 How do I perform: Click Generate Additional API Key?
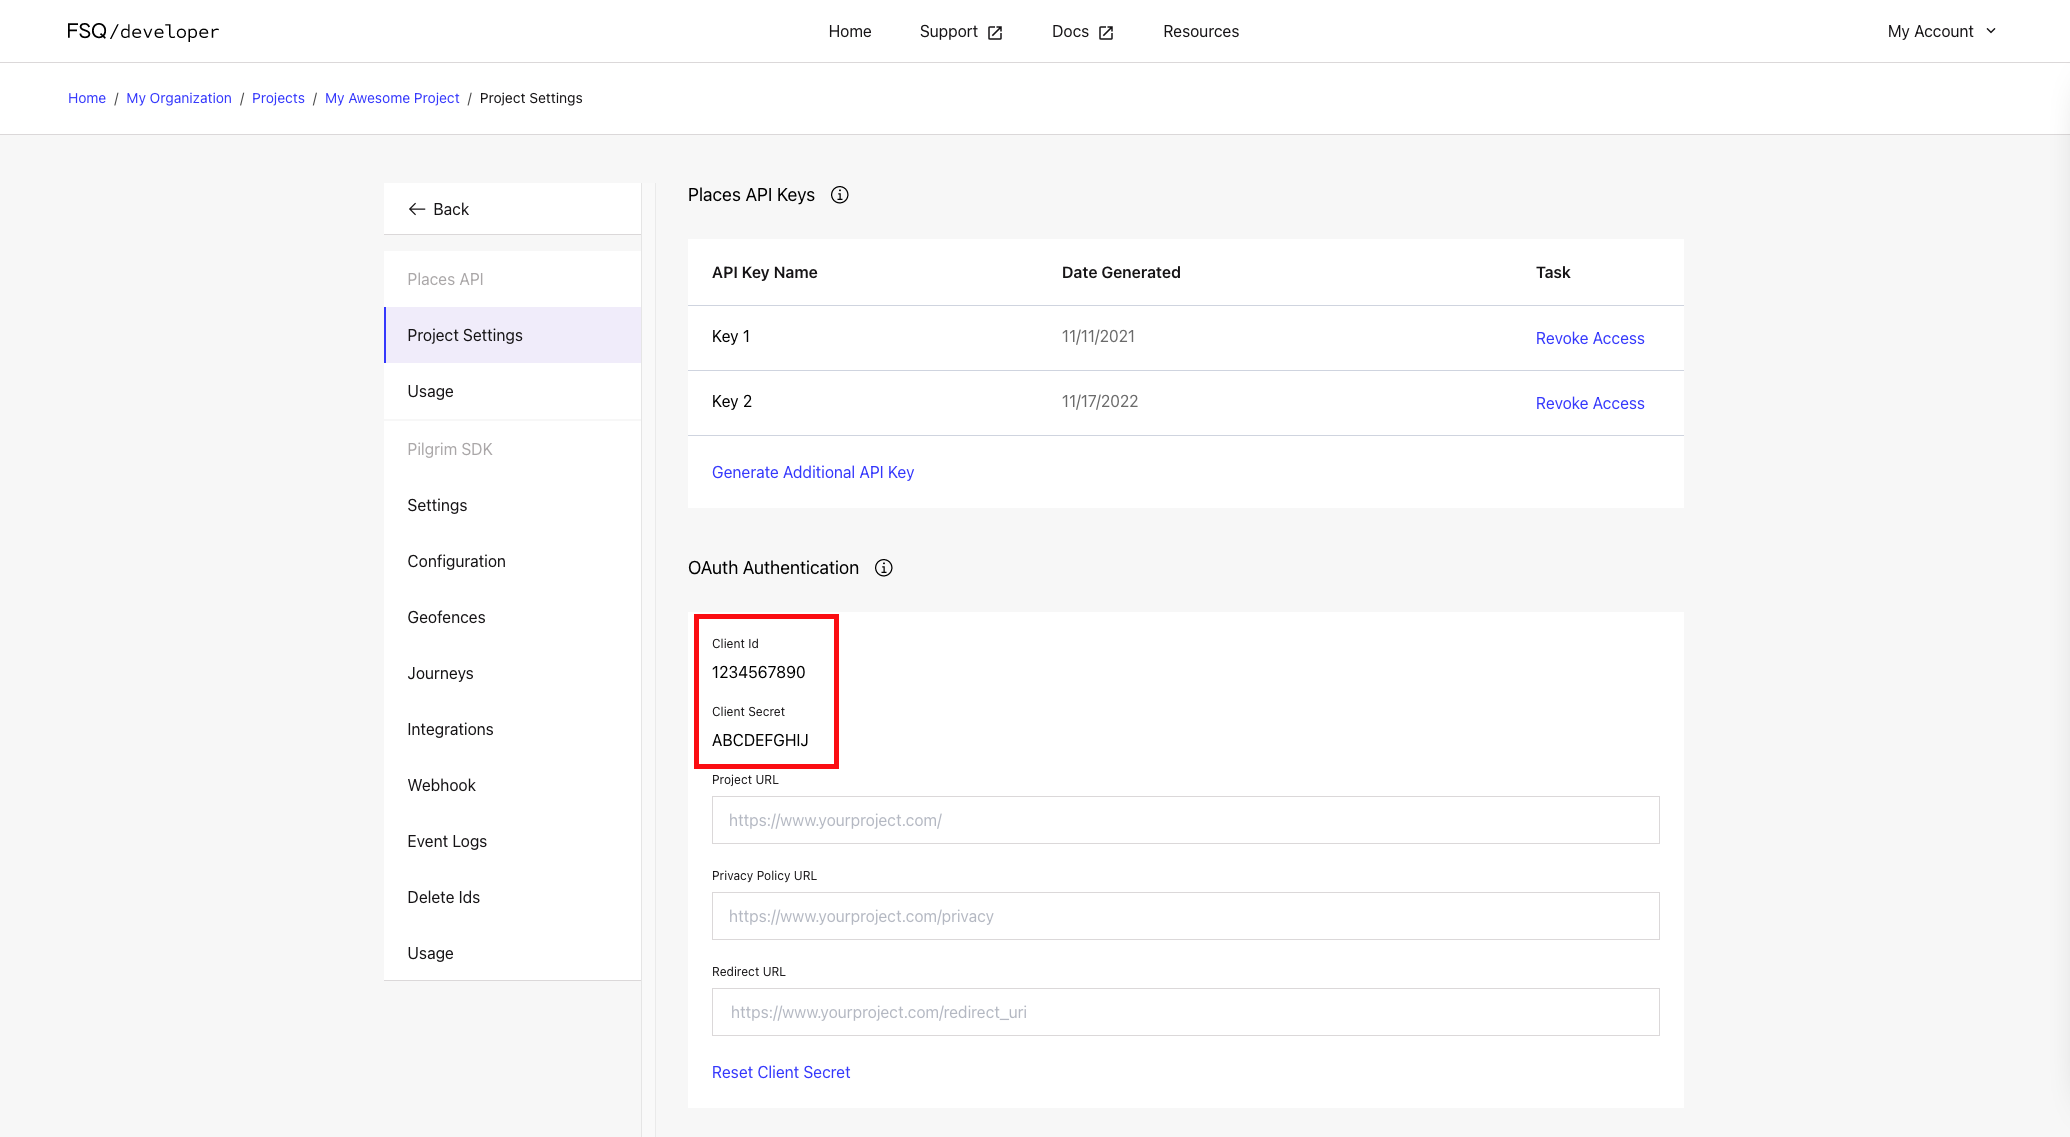pos(813,472)
